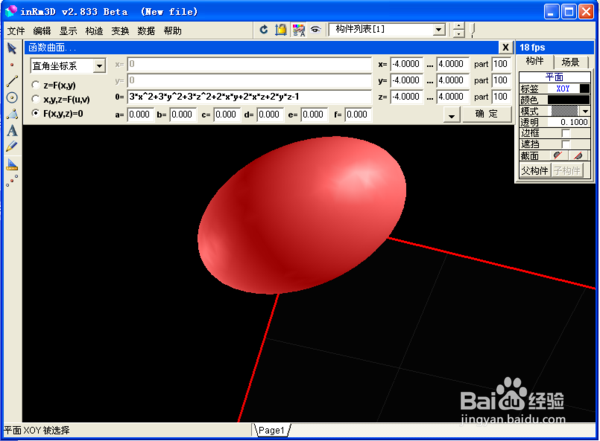Click the lock toolbar icon

(281, 29)
